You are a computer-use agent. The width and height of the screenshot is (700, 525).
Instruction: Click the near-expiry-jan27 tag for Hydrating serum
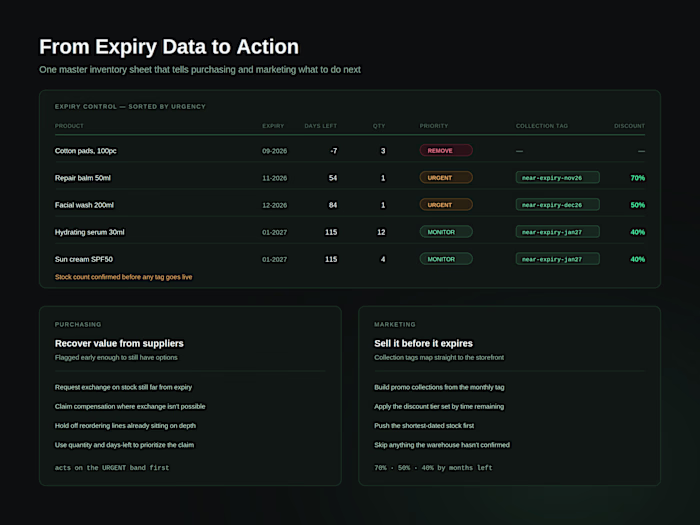(x=557, y=232)
